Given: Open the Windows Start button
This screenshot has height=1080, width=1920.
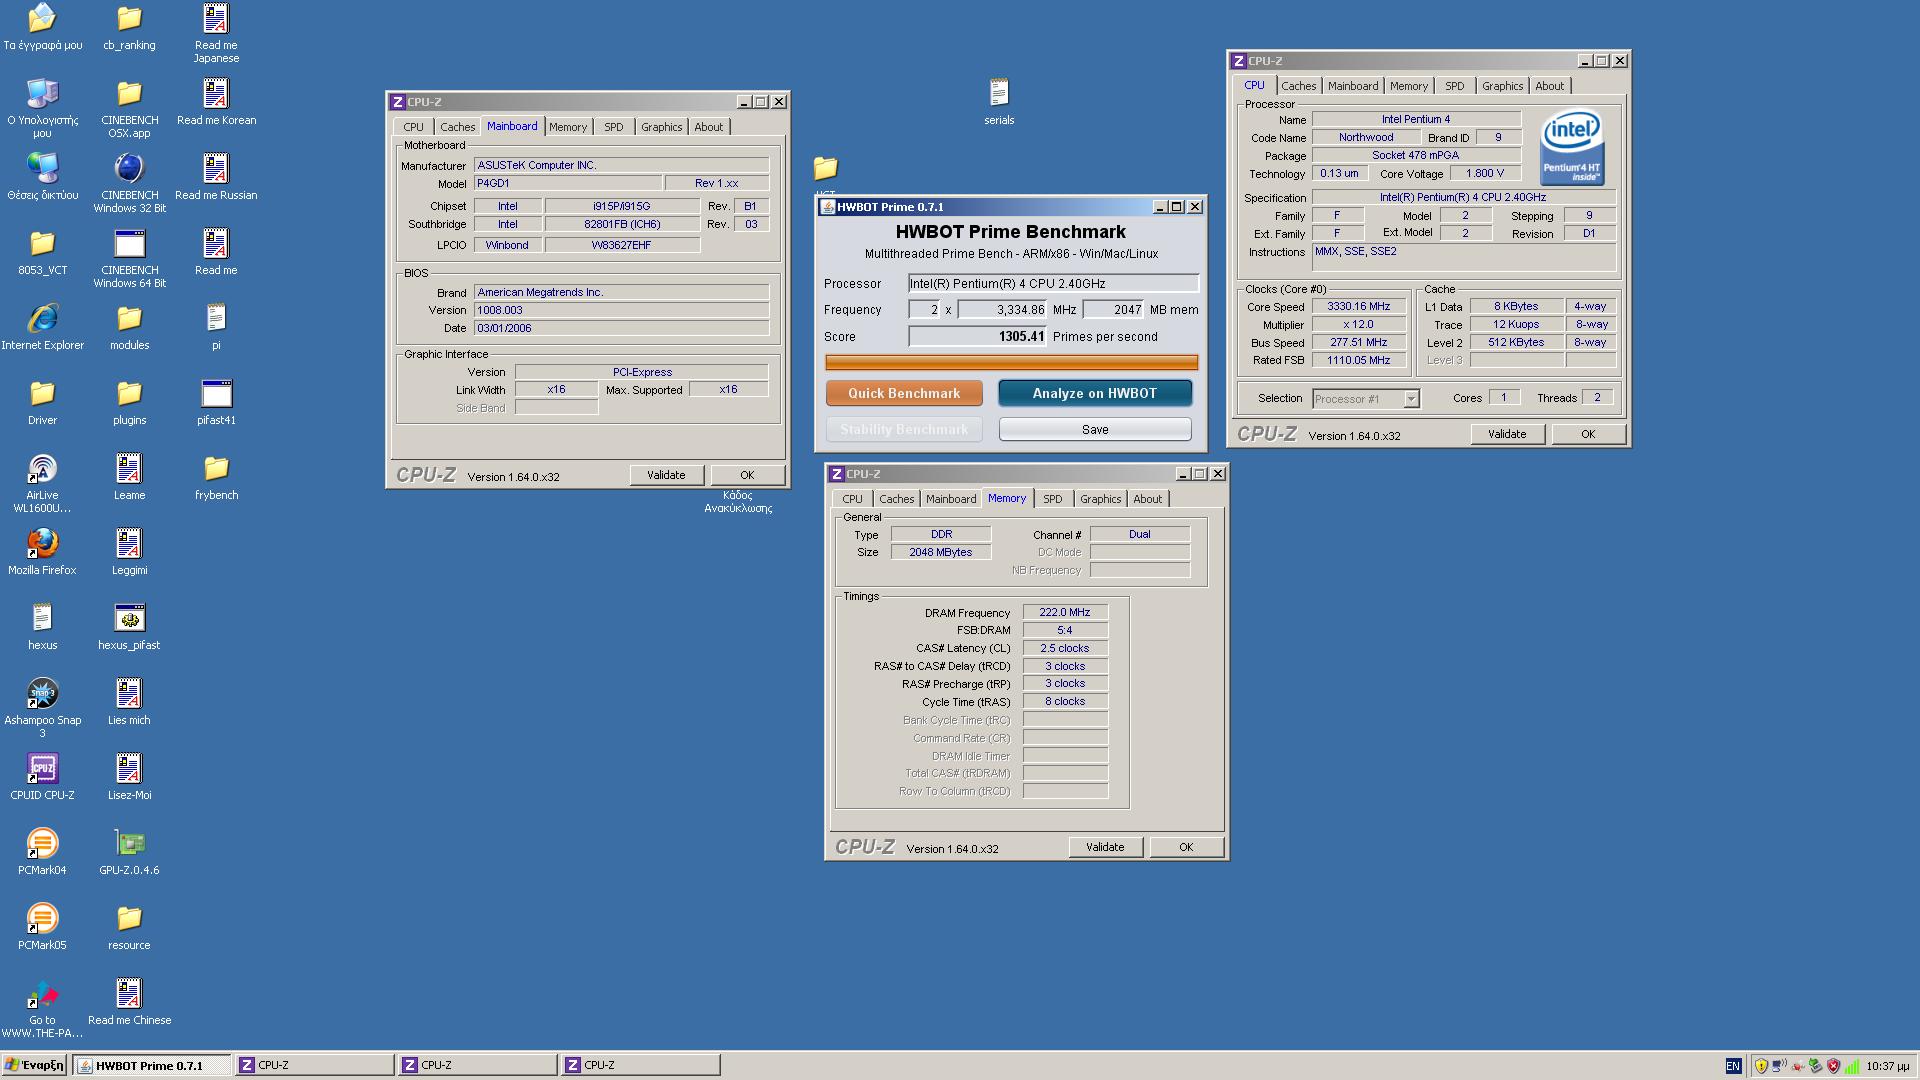Looking at the screenshot, I should pyautogui.click(x=34, y=1065).
